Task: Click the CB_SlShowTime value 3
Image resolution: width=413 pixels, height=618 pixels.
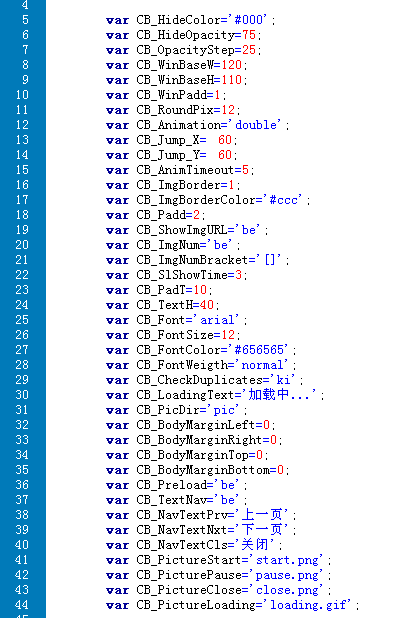Action: point(238,275)
